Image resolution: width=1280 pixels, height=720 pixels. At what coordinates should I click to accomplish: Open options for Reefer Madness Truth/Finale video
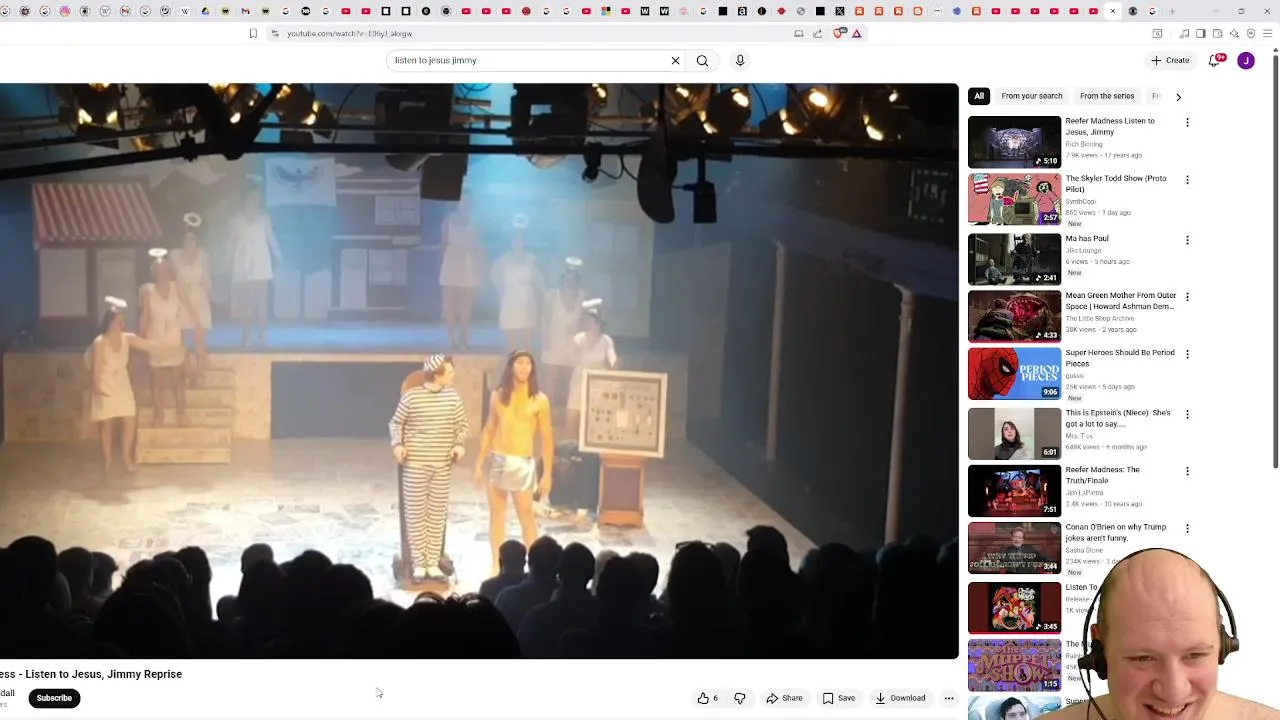pos(1187,471)
